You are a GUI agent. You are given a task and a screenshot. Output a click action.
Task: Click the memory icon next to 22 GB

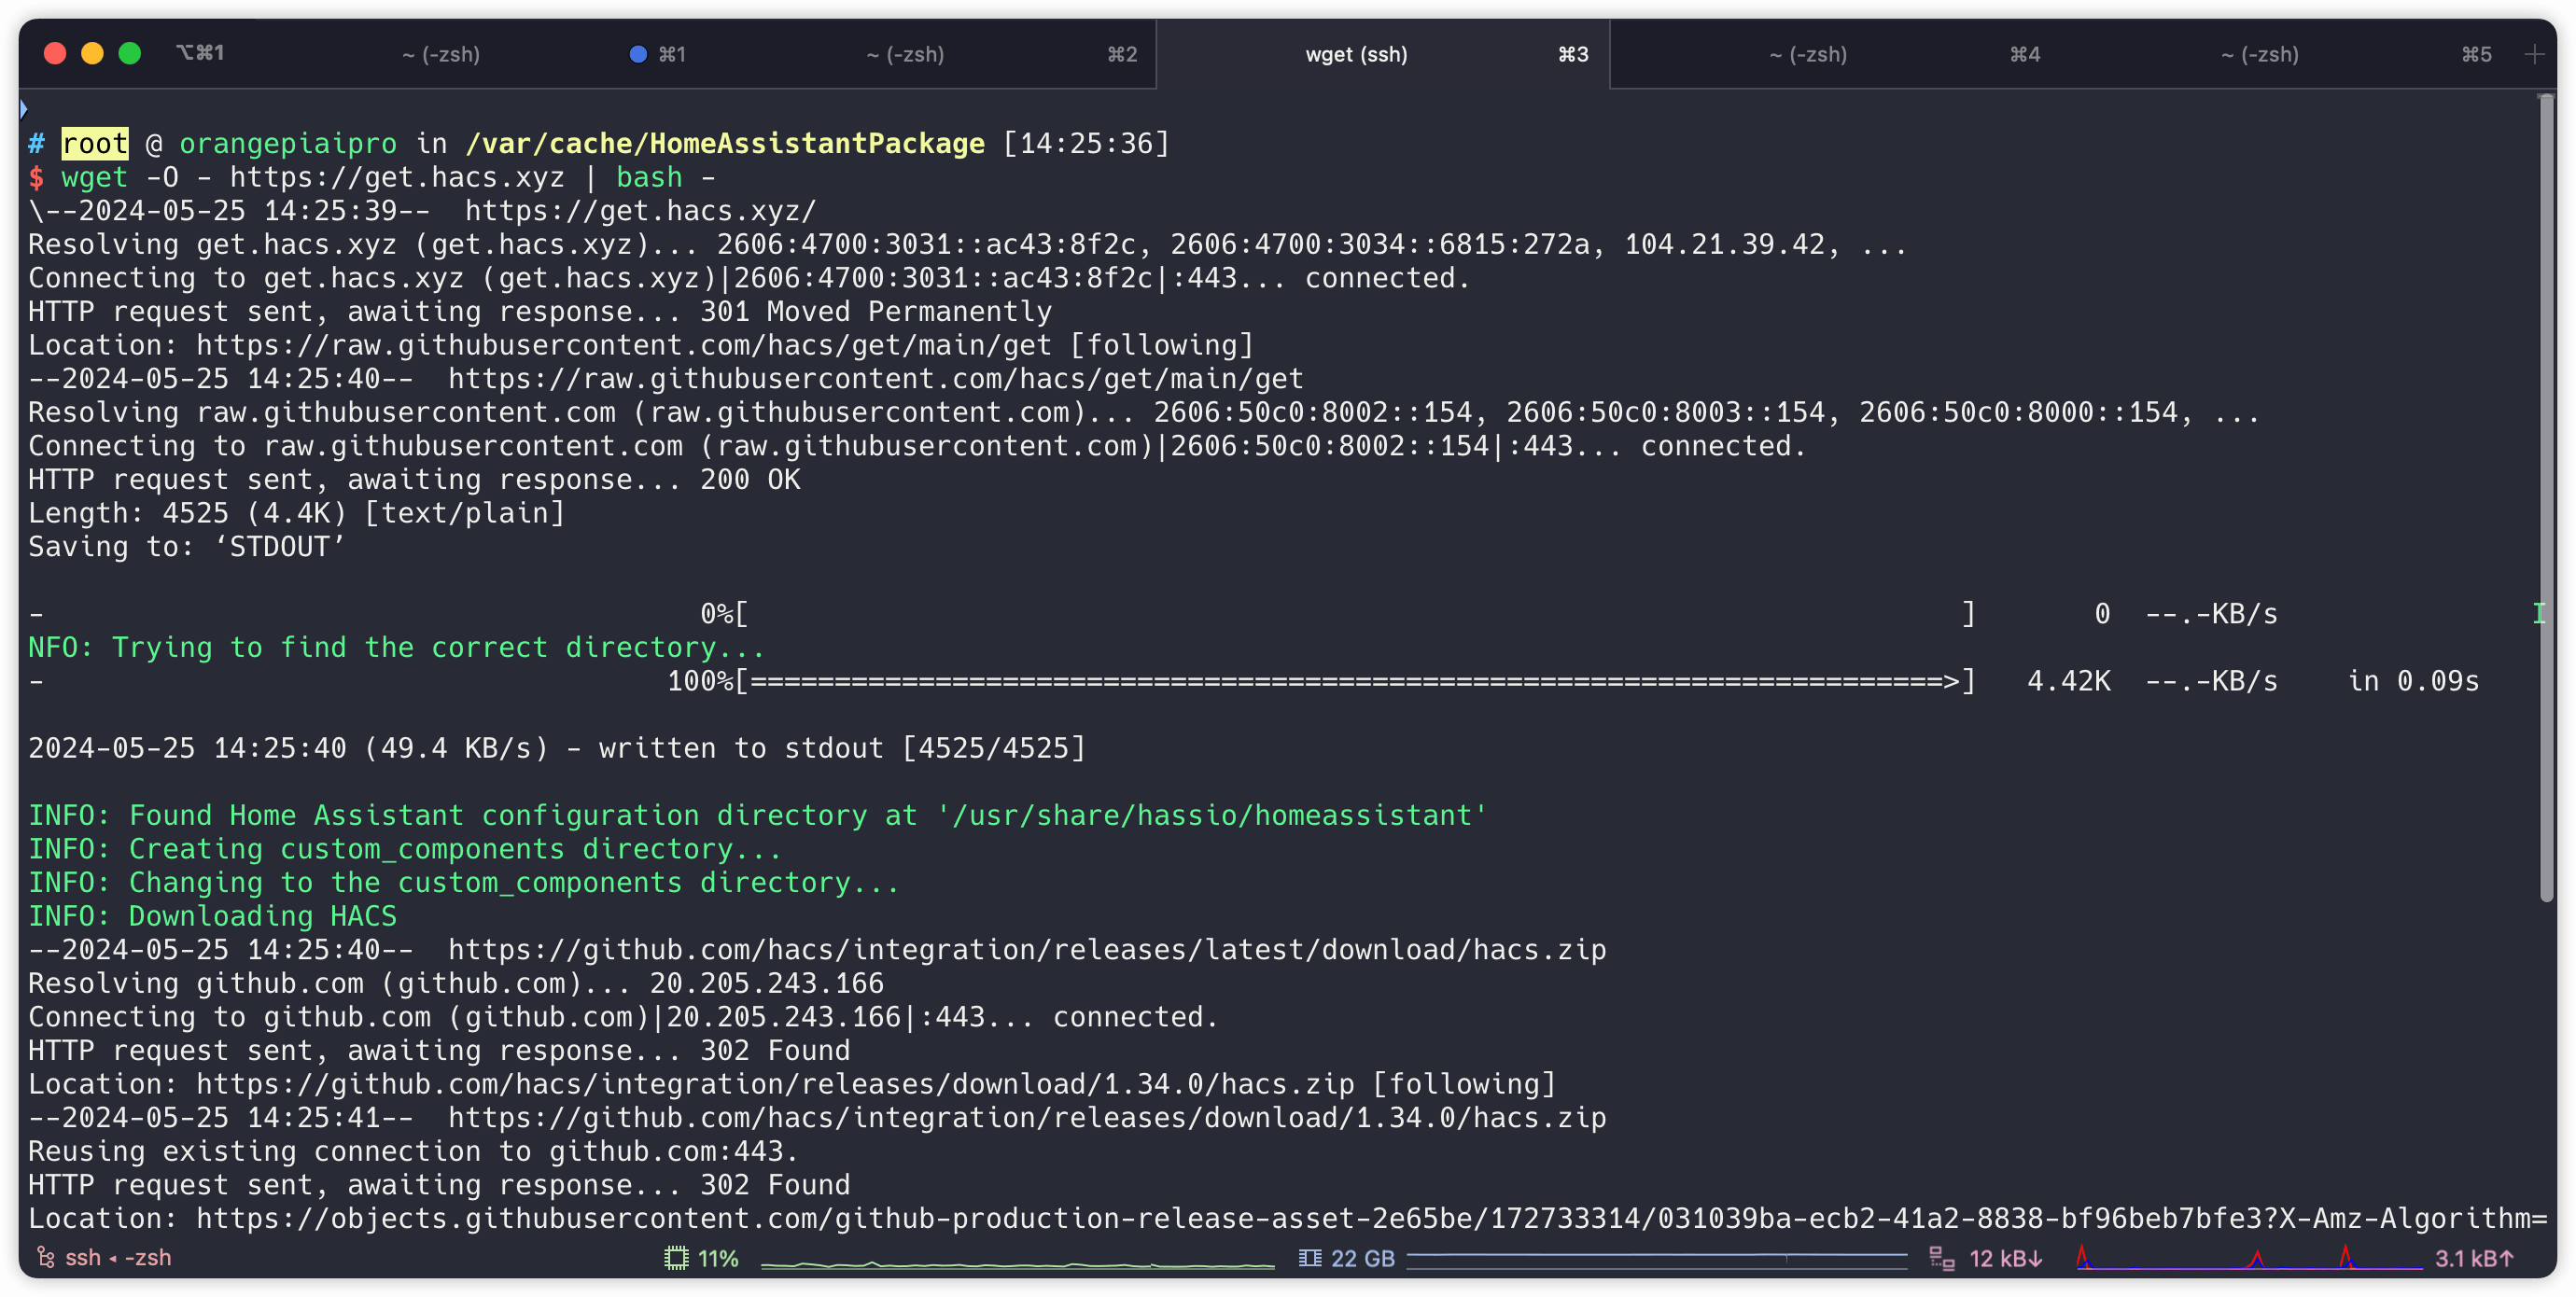(x=1309, y=1258)
